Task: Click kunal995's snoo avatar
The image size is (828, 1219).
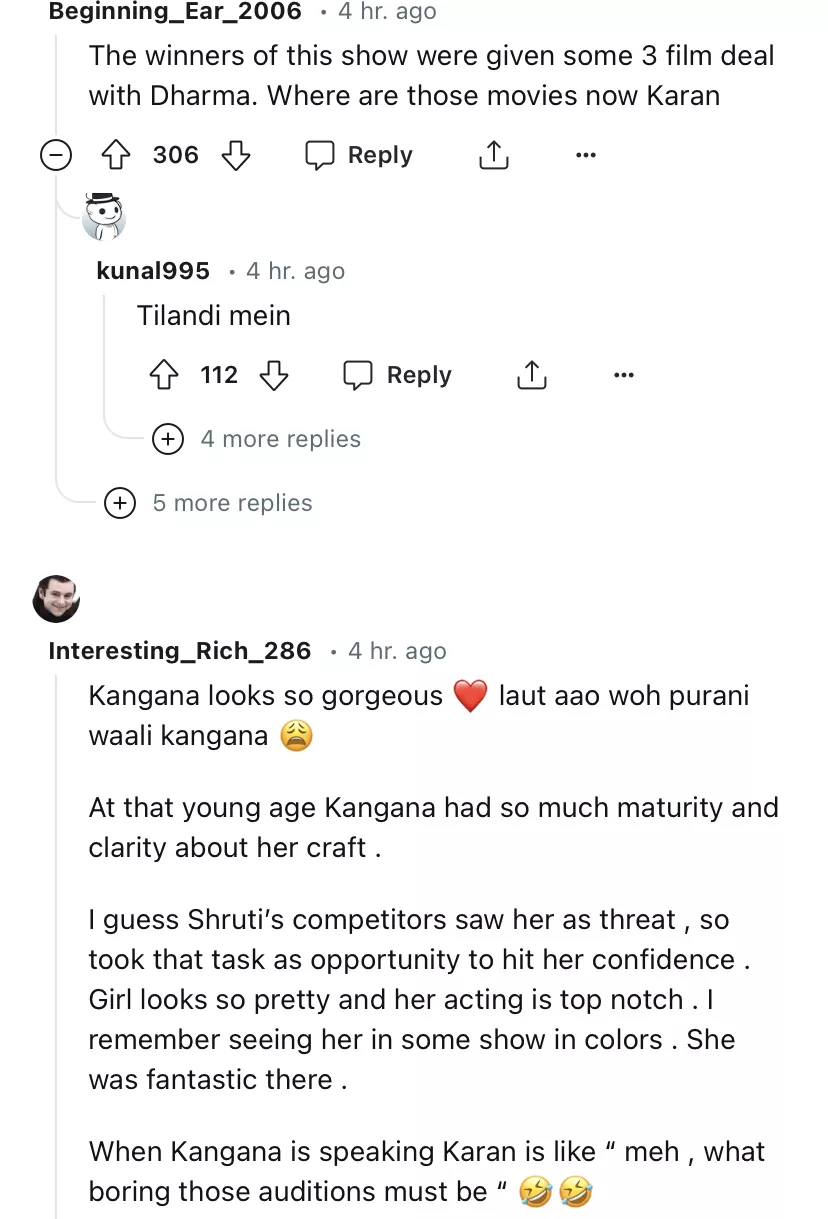Action: coord(104,216)
